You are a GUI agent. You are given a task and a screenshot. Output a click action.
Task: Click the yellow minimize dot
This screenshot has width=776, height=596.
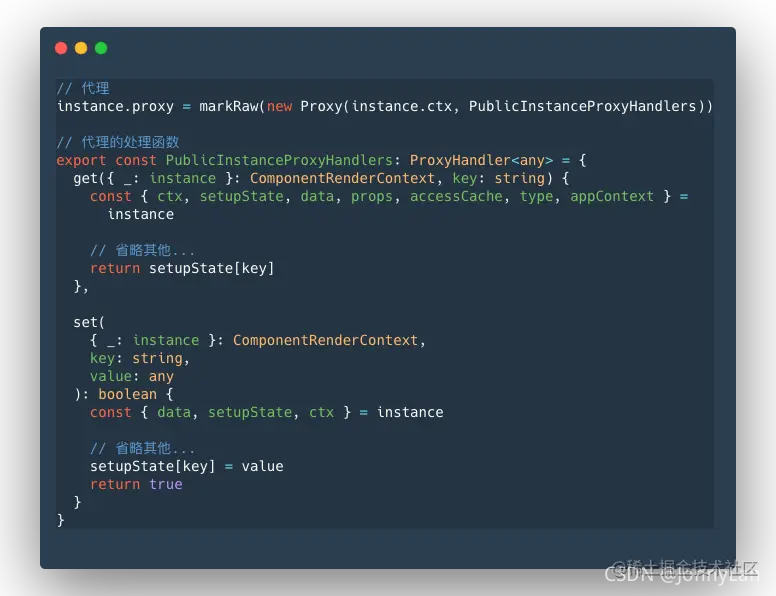81,48
